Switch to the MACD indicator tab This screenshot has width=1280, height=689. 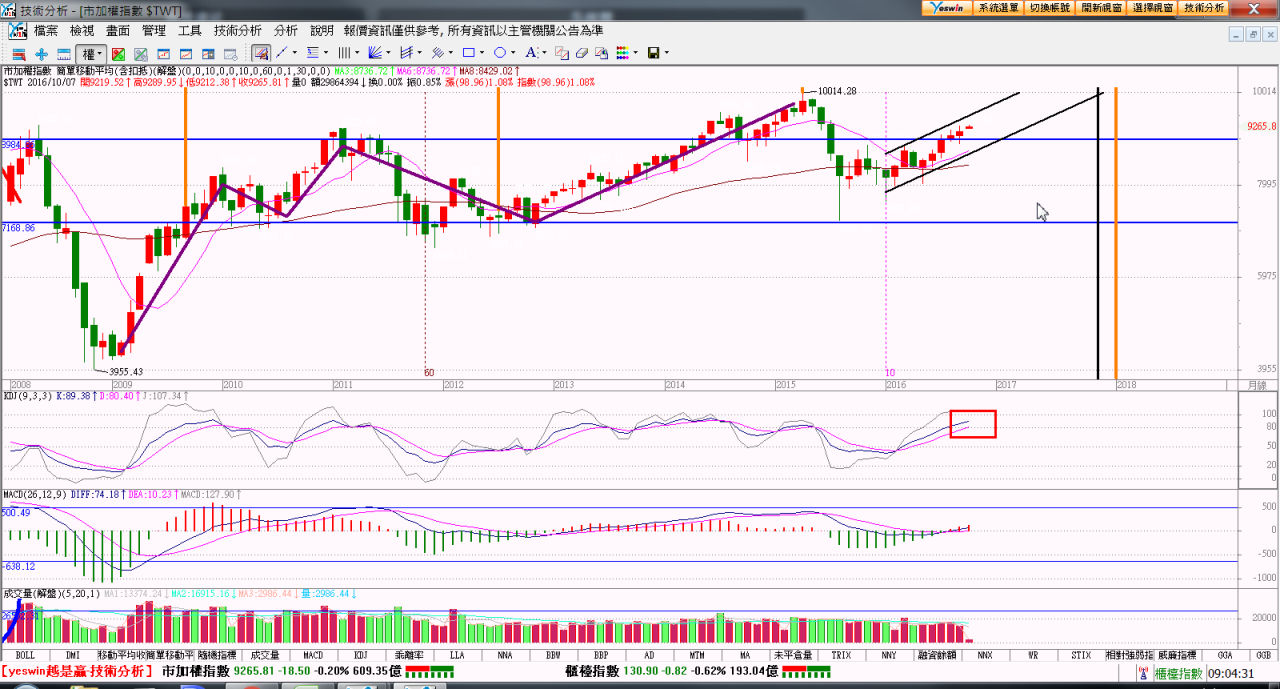pos(313,656)
